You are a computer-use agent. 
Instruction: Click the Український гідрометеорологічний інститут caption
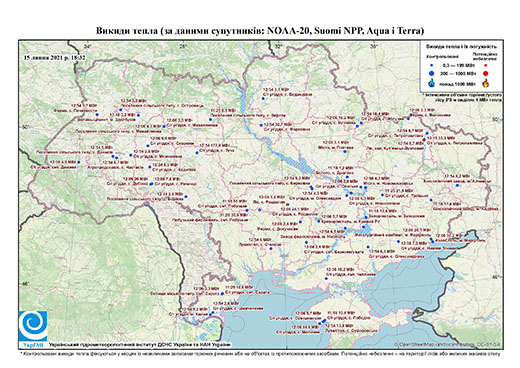140,345
